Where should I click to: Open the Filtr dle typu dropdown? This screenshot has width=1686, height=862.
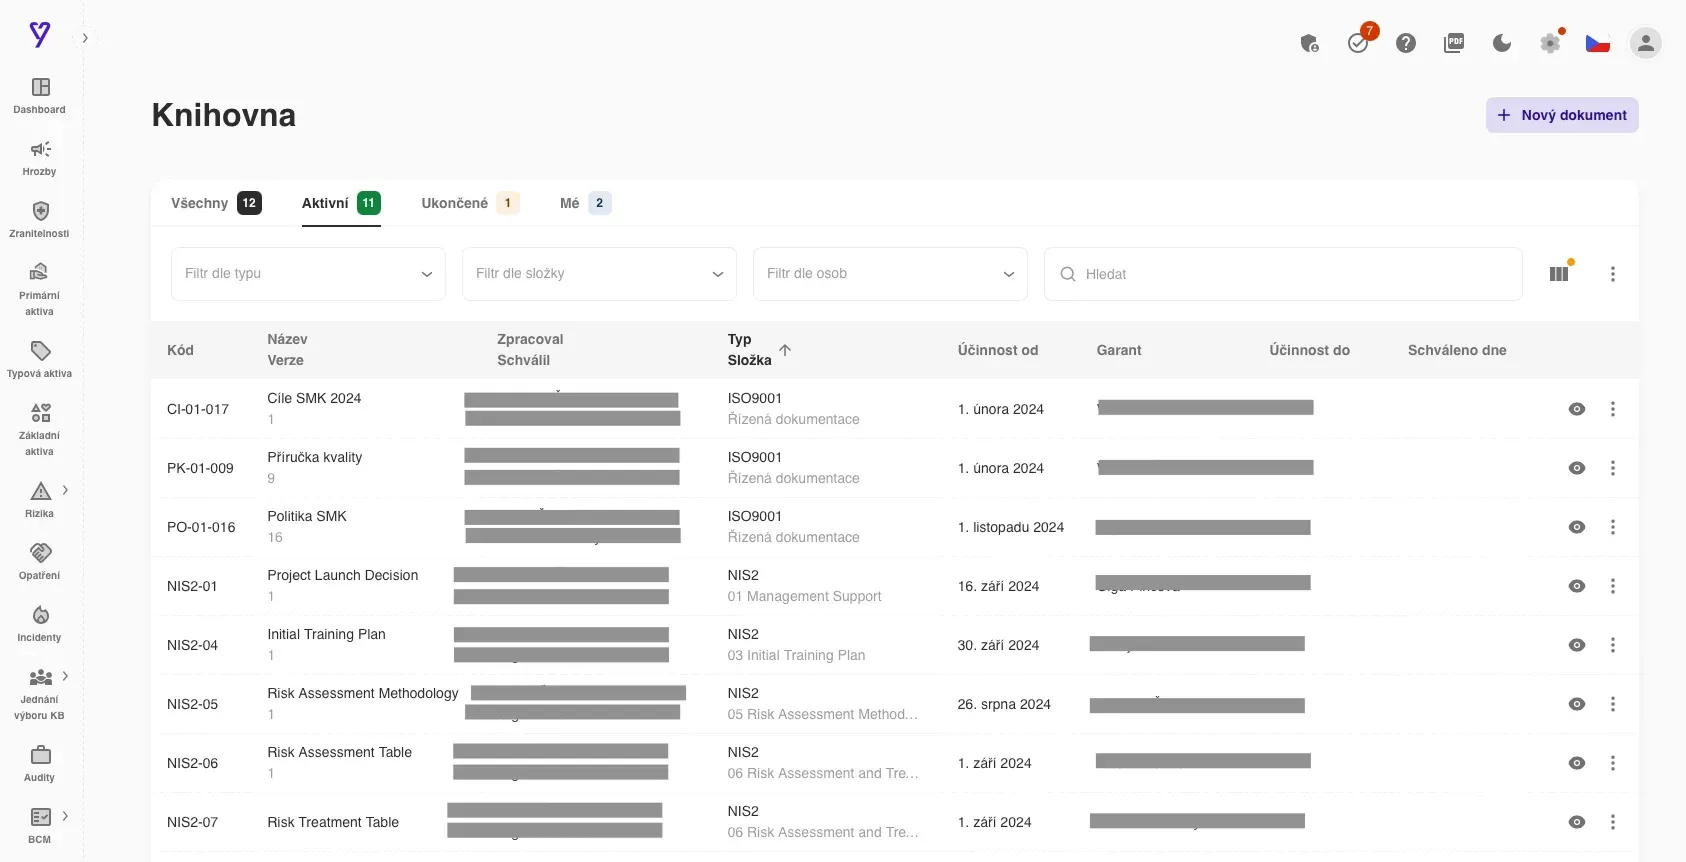pos(308,274)
